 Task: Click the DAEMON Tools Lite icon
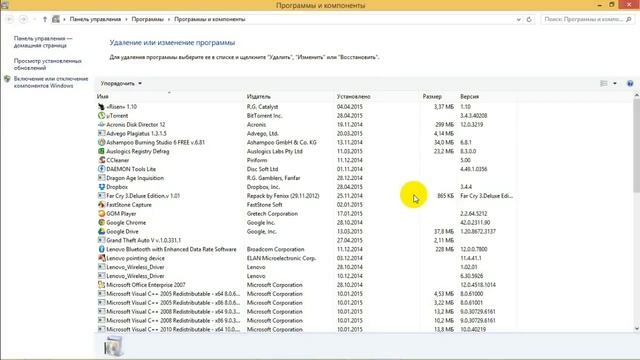[x=101, y=169]
